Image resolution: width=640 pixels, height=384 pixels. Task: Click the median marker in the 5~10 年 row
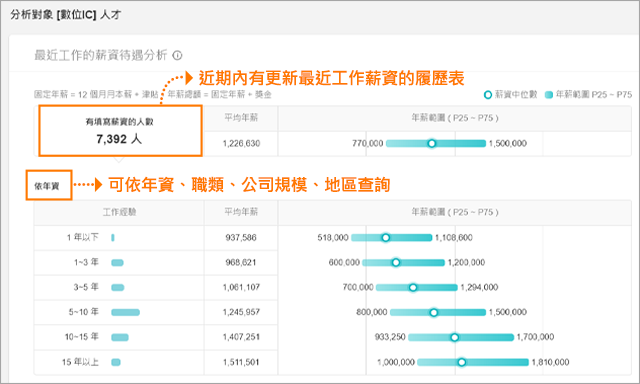click(434, 312)
